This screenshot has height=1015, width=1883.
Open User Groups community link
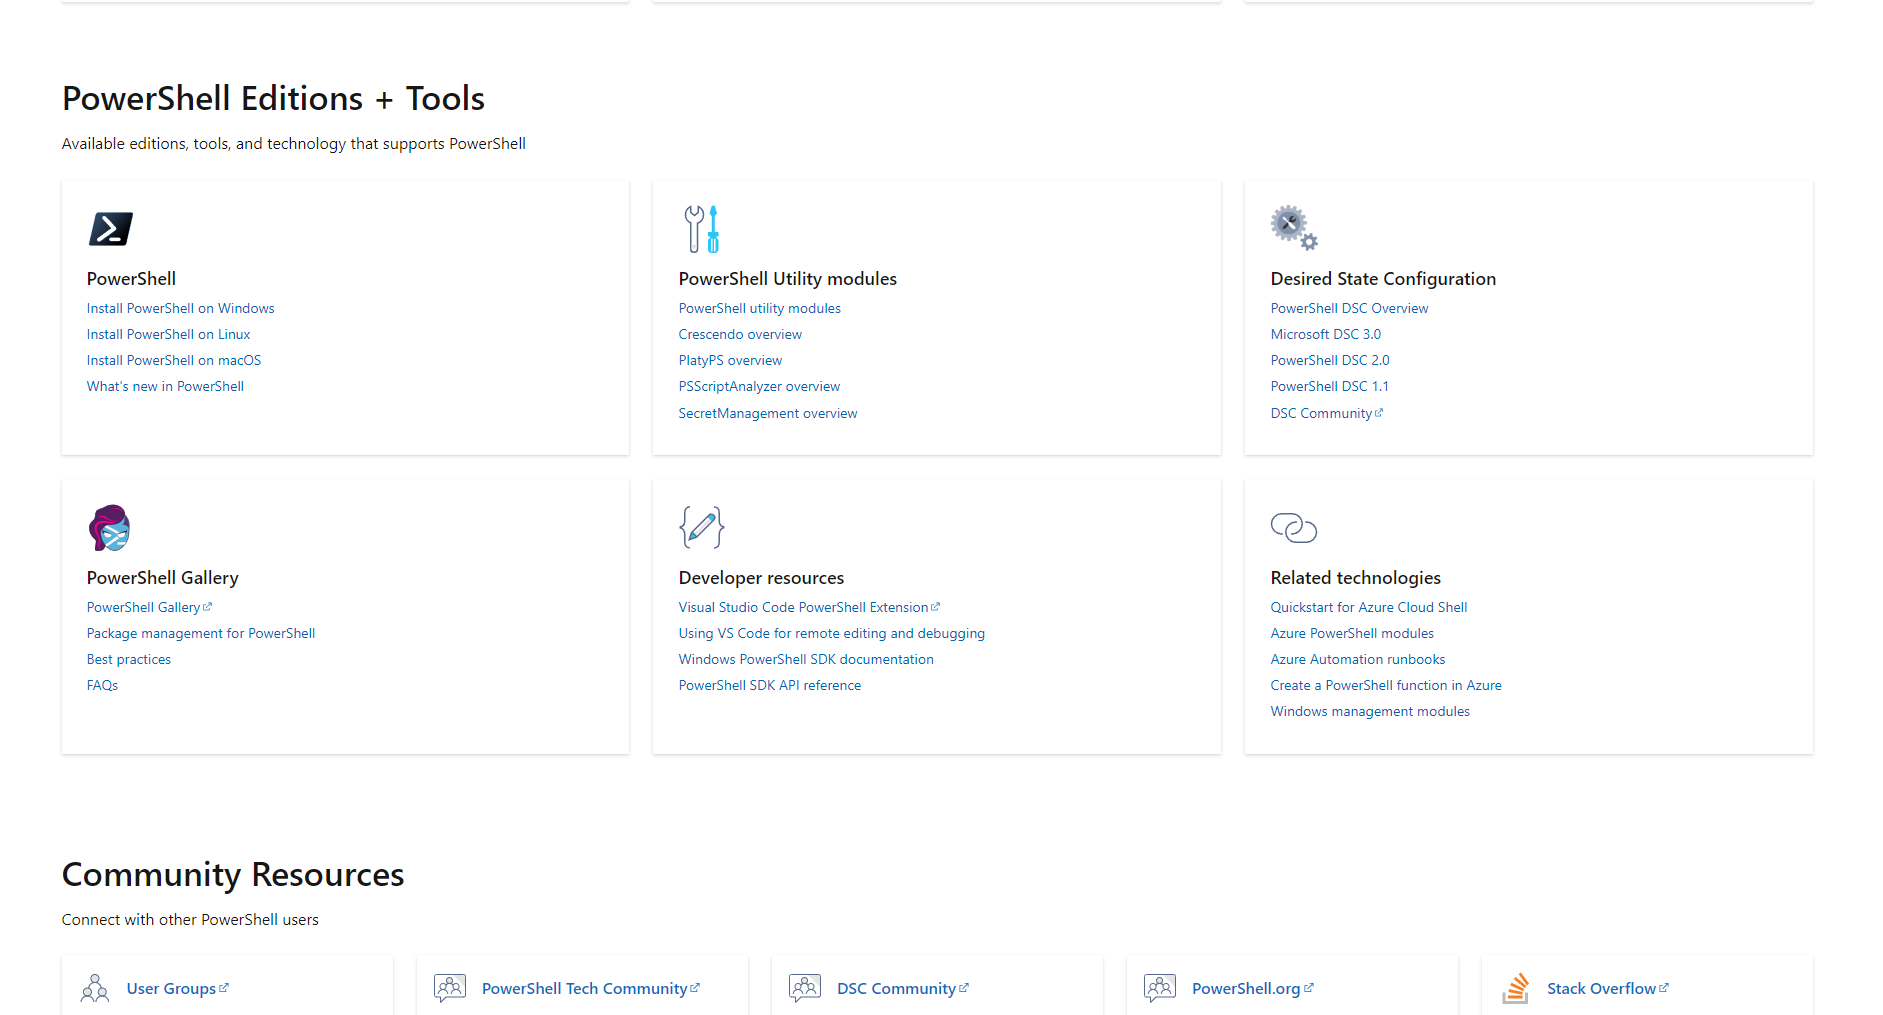[171, 988]
